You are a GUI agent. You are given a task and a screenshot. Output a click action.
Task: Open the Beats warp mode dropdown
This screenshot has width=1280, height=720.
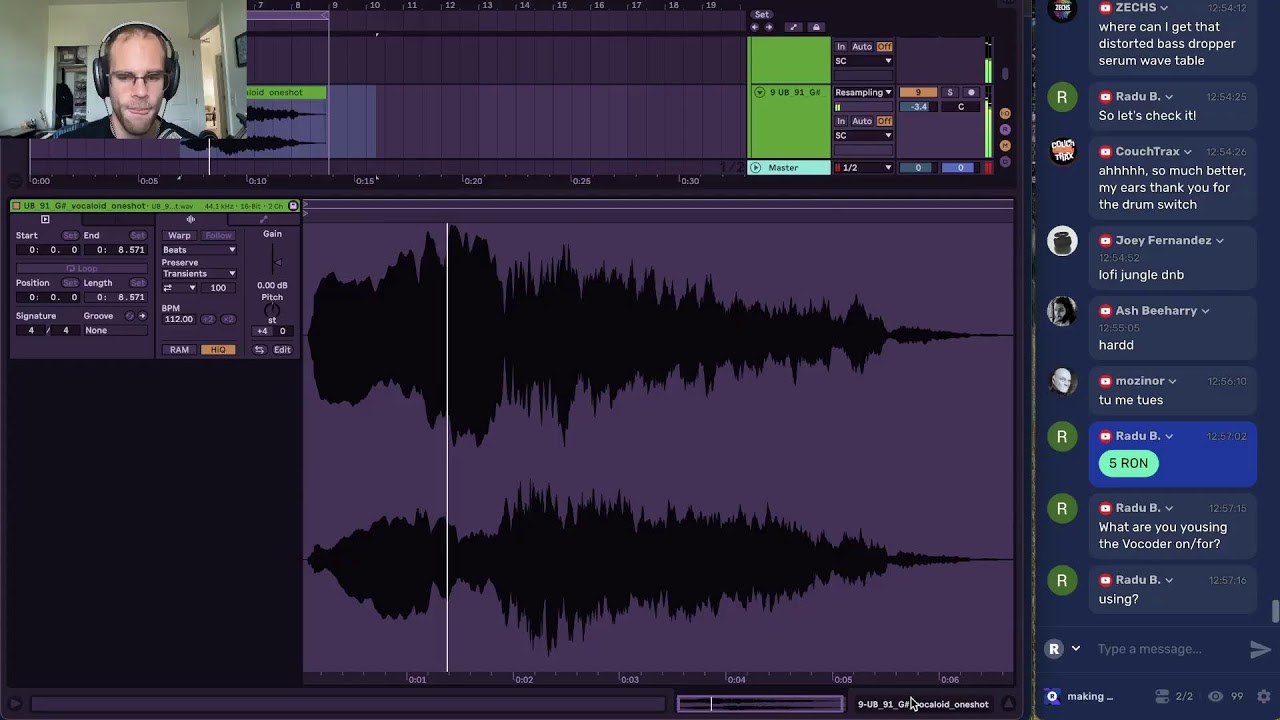(x=199, y=250)
